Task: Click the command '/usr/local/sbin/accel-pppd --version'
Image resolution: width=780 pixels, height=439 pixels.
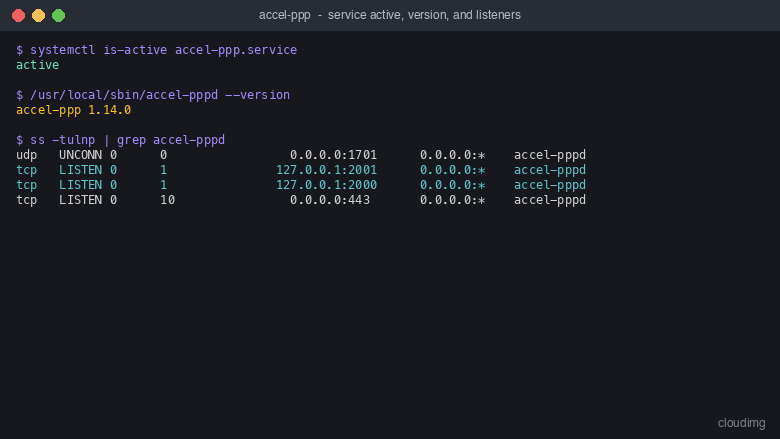Action: pos(160,94)
